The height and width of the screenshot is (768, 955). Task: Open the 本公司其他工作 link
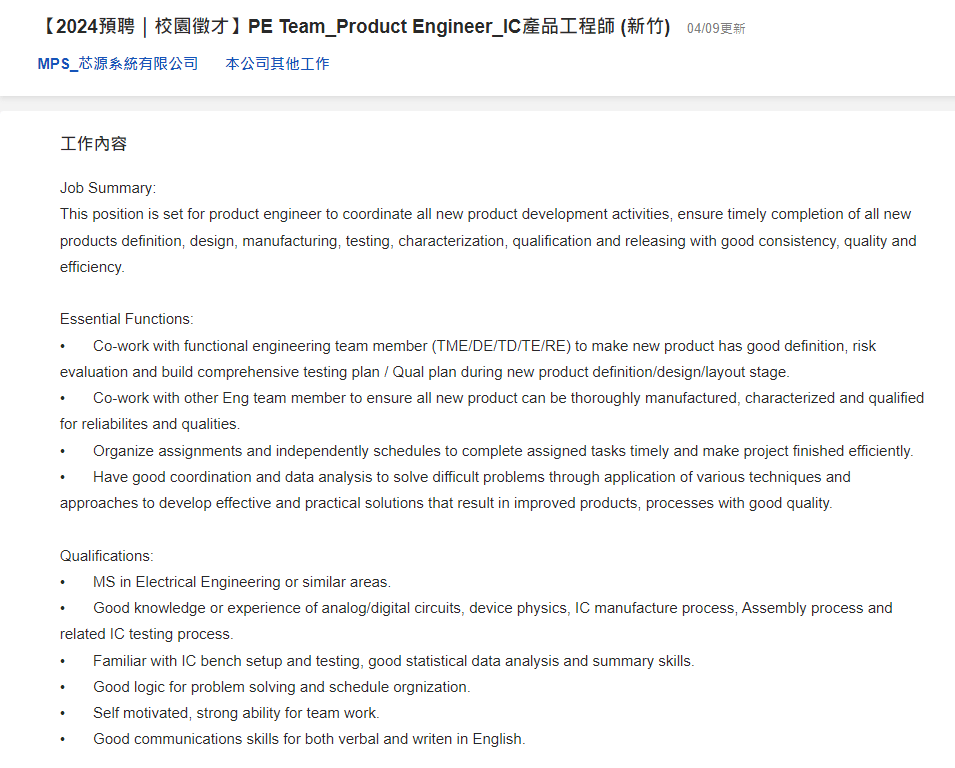coord(277,64)
